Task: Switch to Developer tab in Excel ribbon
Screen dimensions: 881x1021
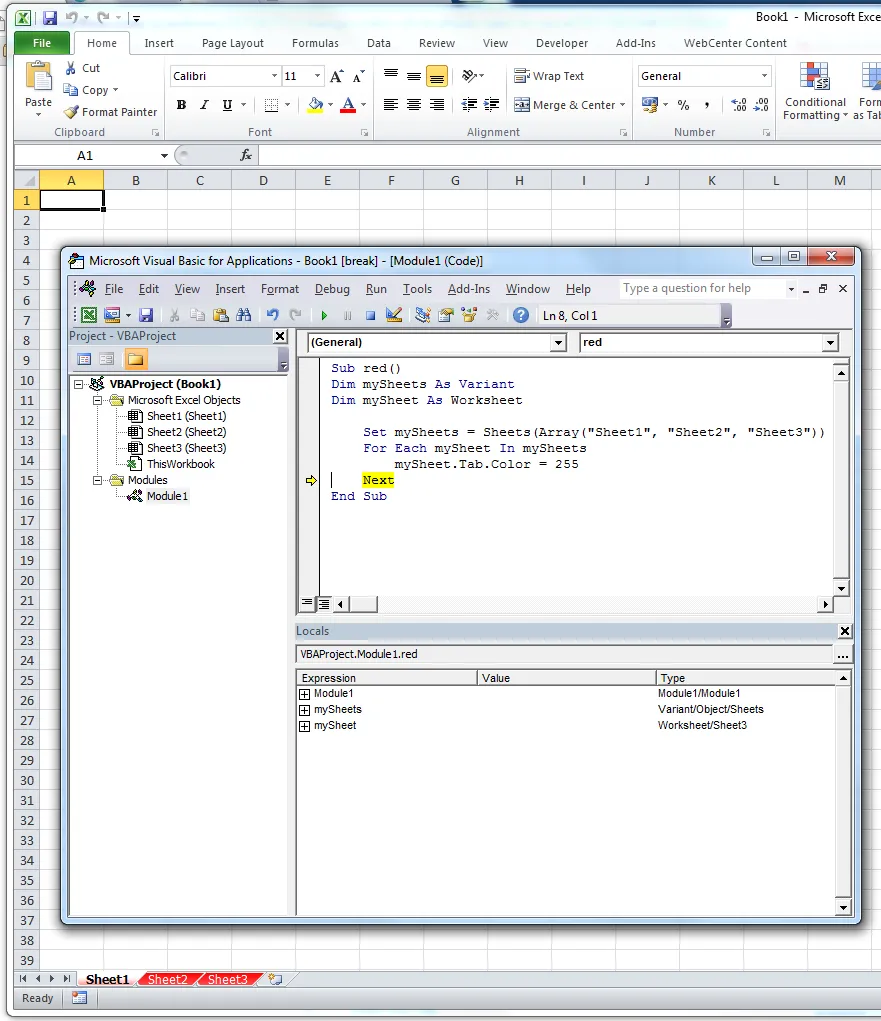Action: 561,43
